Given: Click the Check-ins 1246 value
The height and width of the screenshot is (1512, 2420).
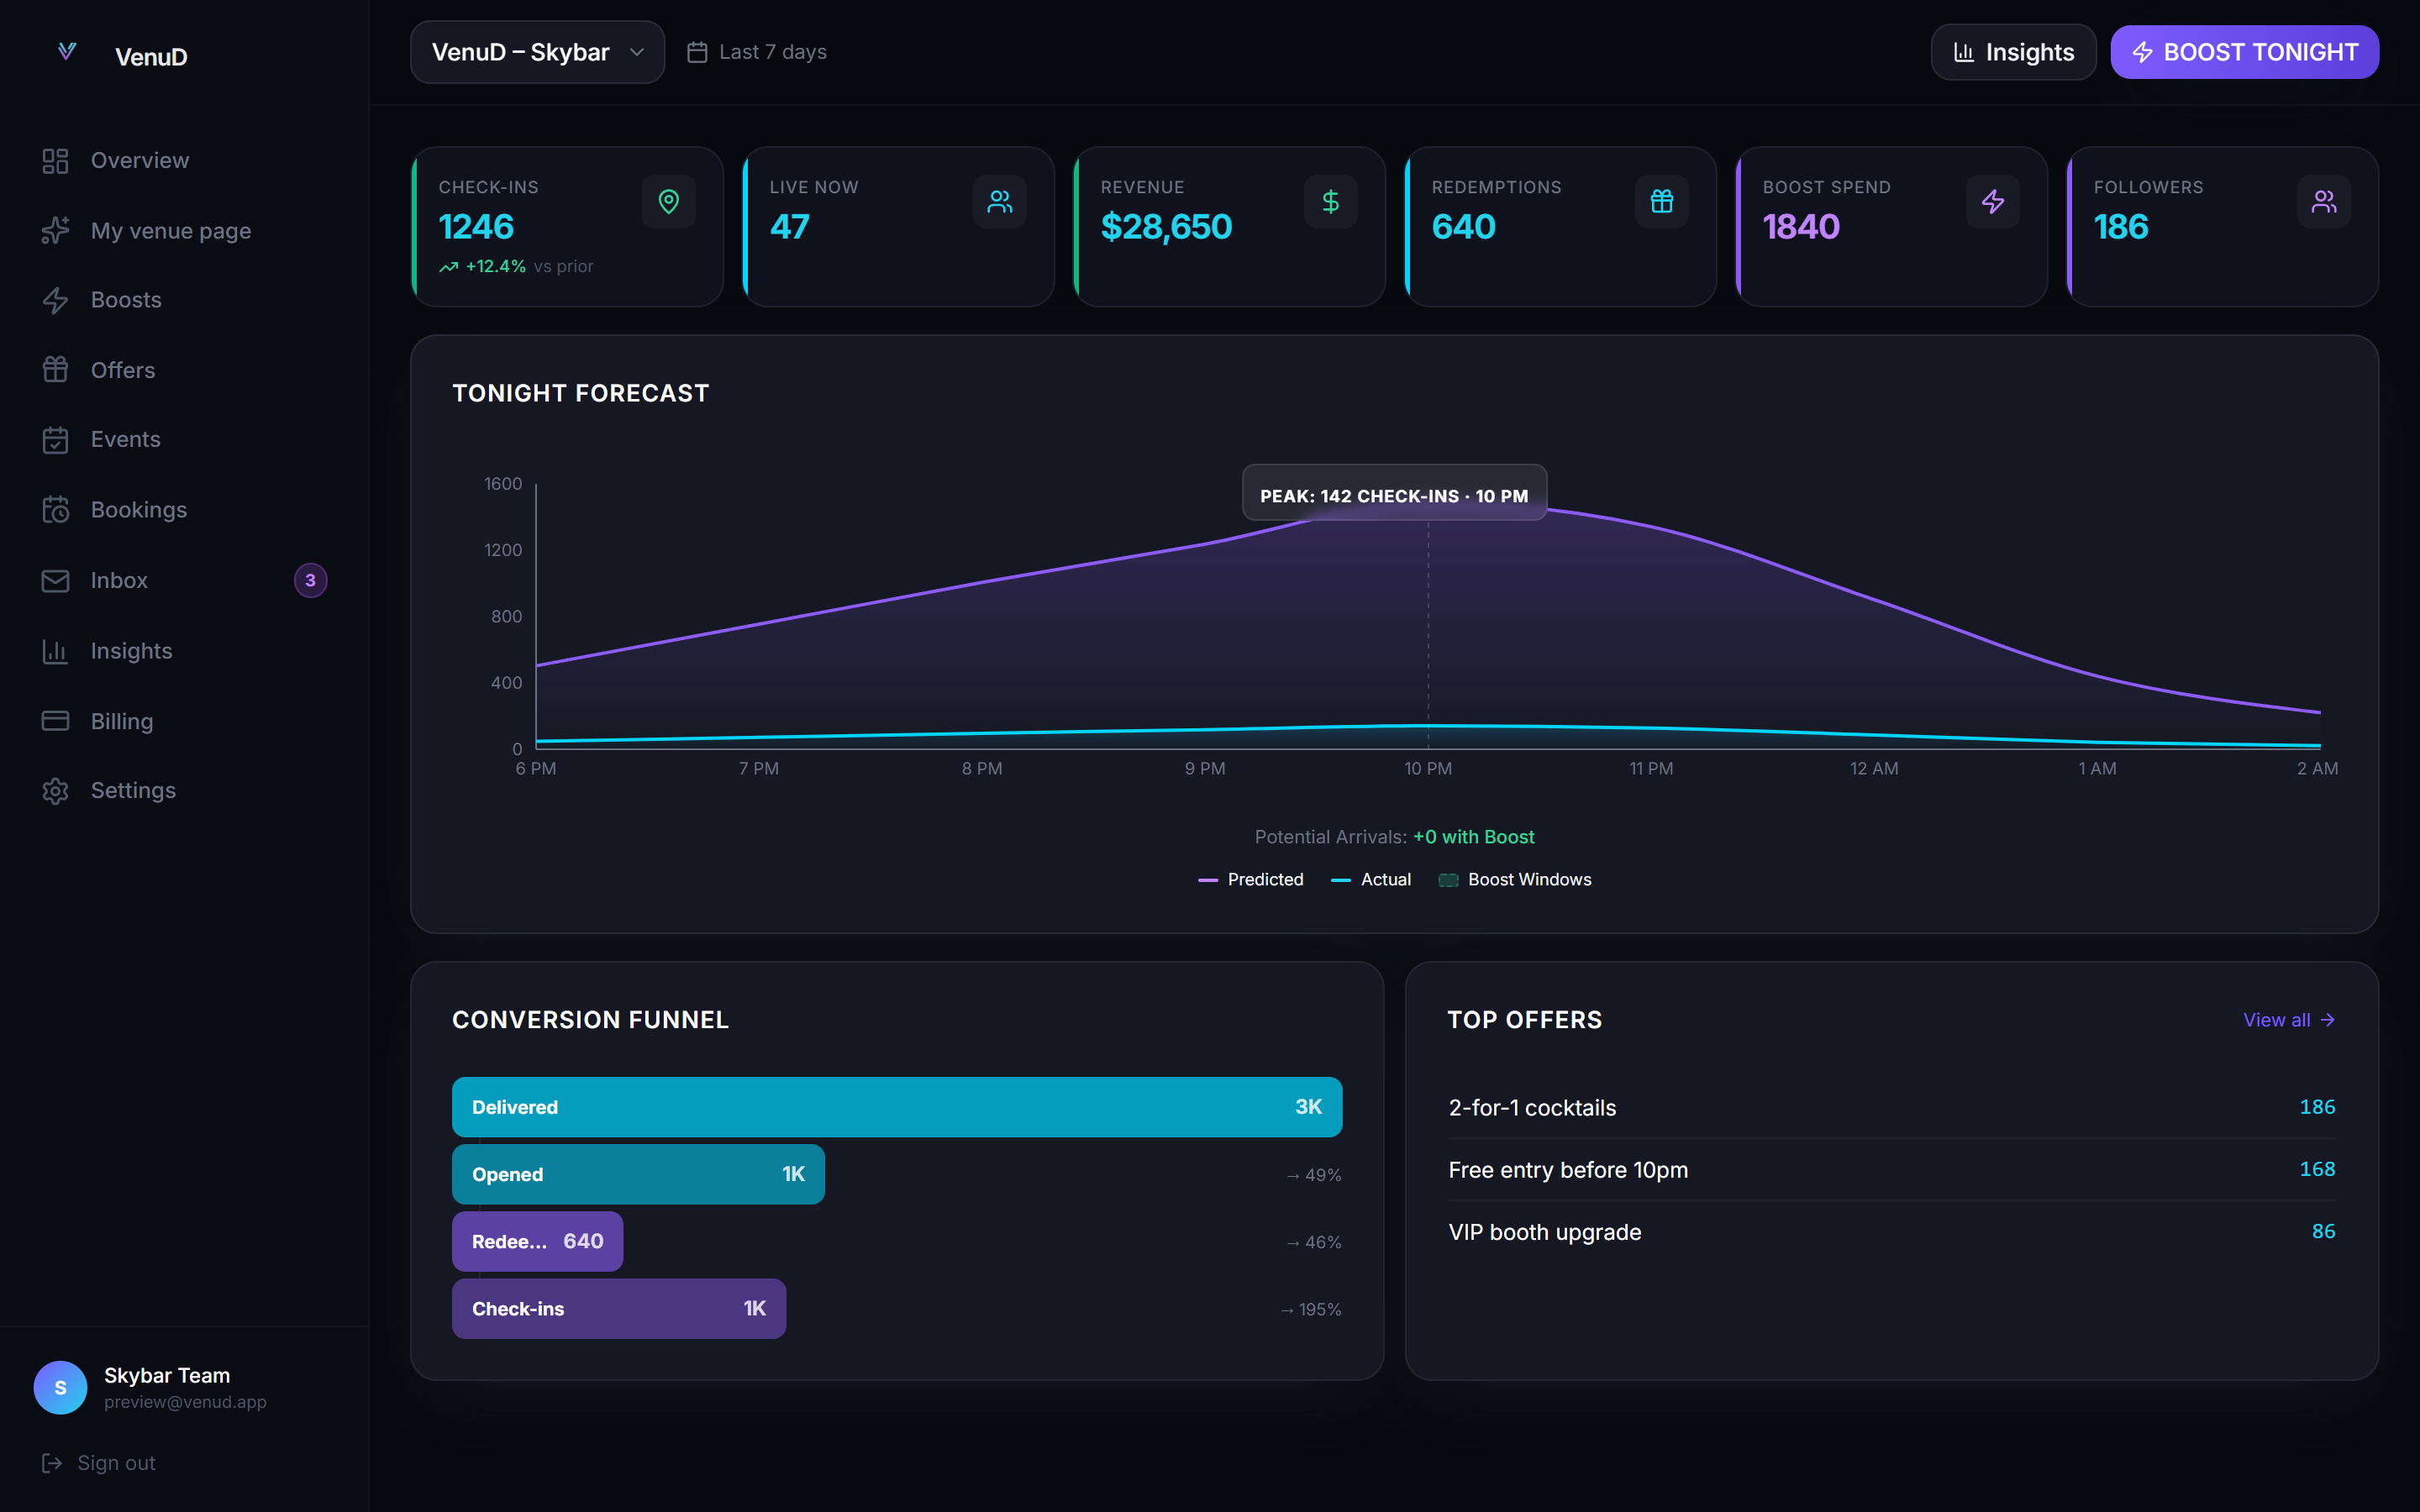Looking at the screenshot, I should (x=476, y=227).
